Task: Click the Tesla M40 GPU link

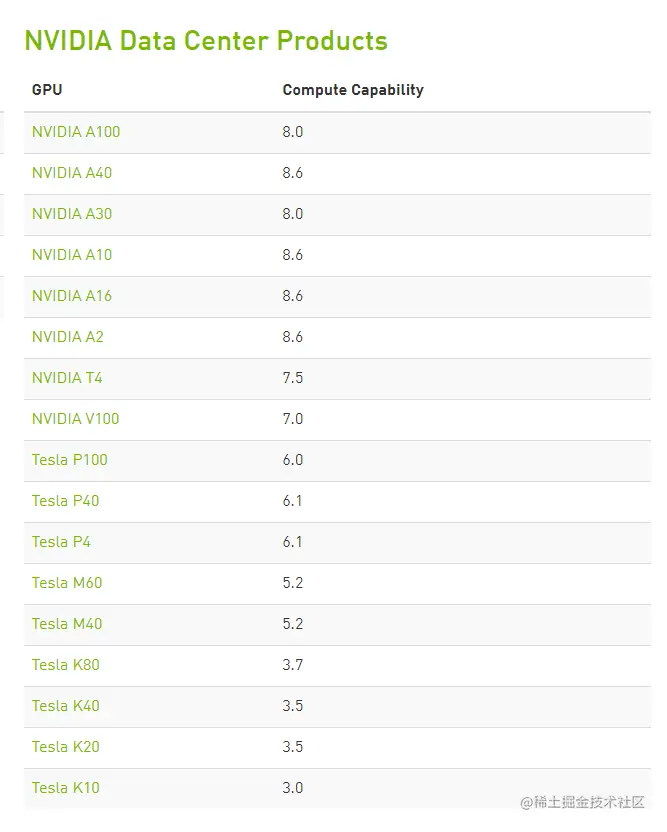Action: pos(67,624)
